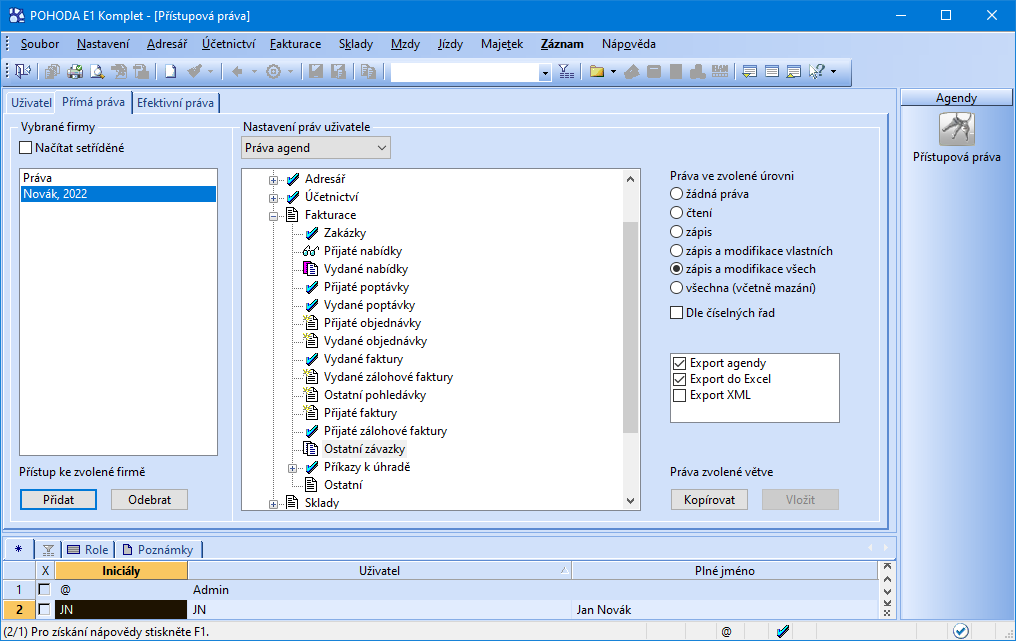
Task: Click the exit-door icon in the toolbar
Action: pyautogui.click(x=23, y=71)
